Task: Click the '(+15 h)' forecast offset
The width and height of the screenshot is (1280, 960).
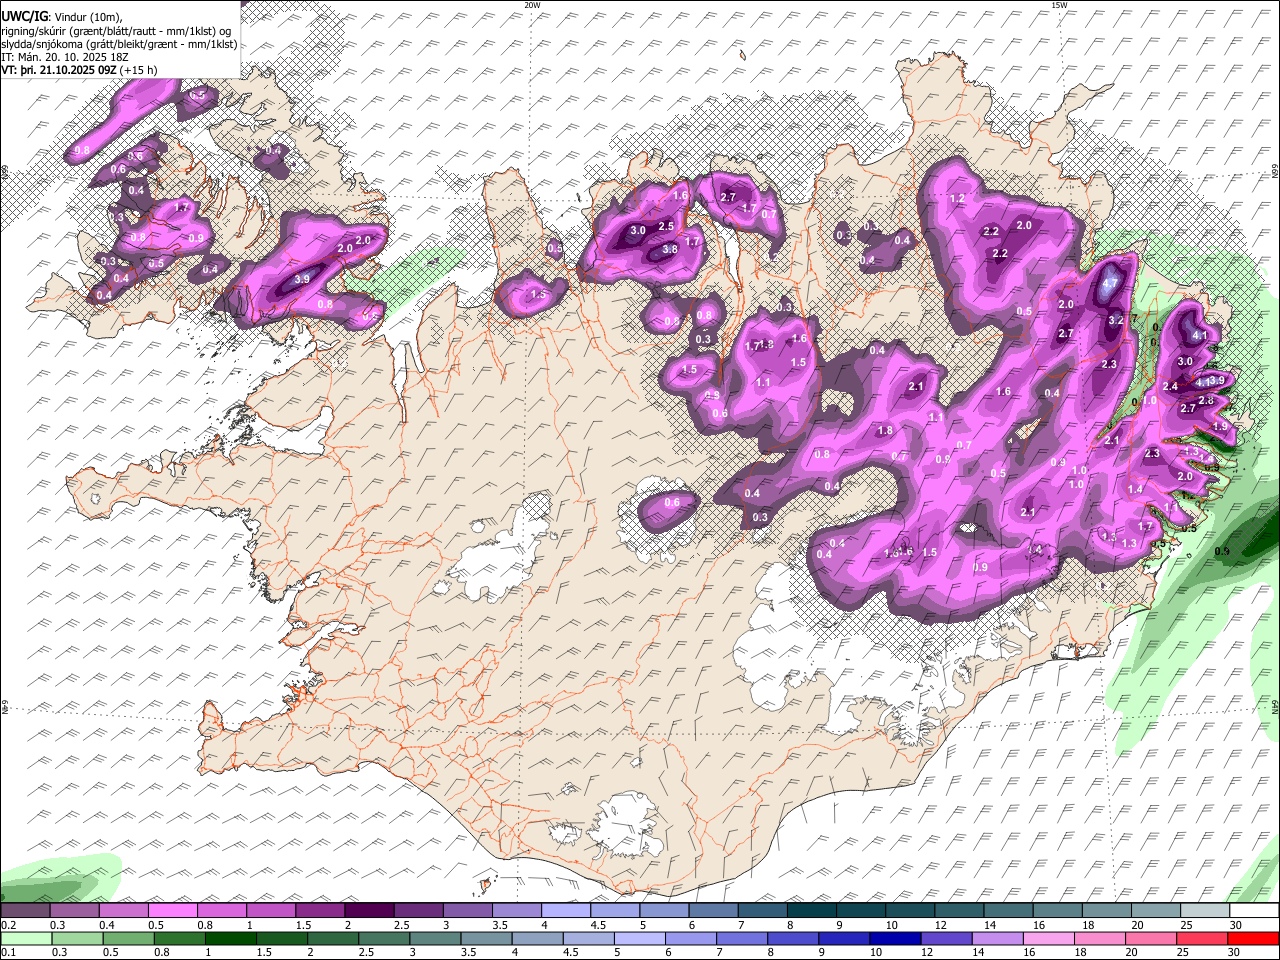Action: coord(140,70)
